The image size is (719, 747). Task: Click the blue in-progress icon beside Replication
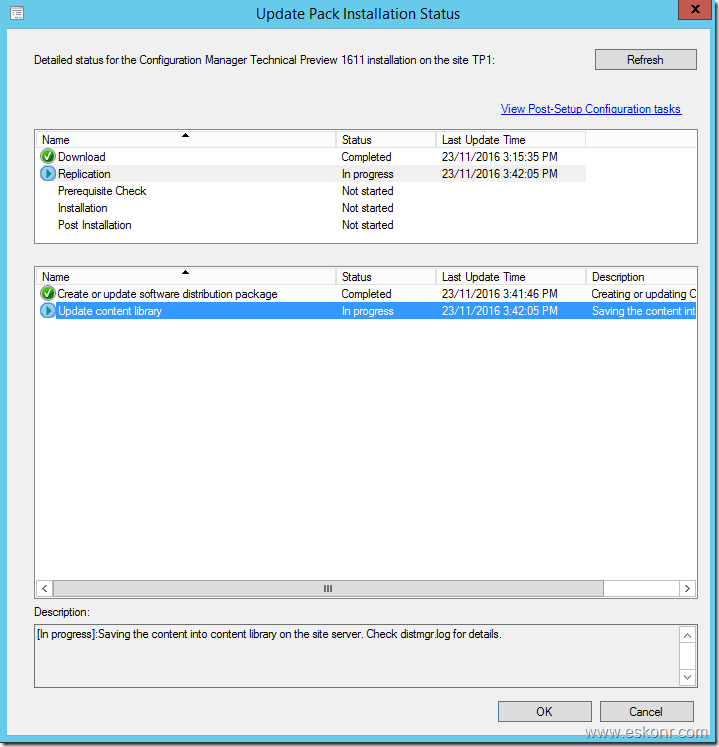pyautogui.click(x=48, y=173)
